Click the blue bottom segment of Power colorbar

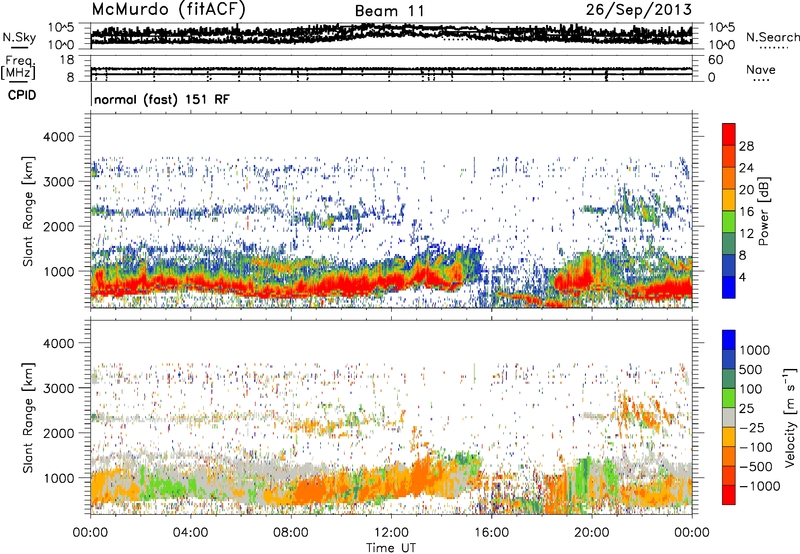click(729, 287)
